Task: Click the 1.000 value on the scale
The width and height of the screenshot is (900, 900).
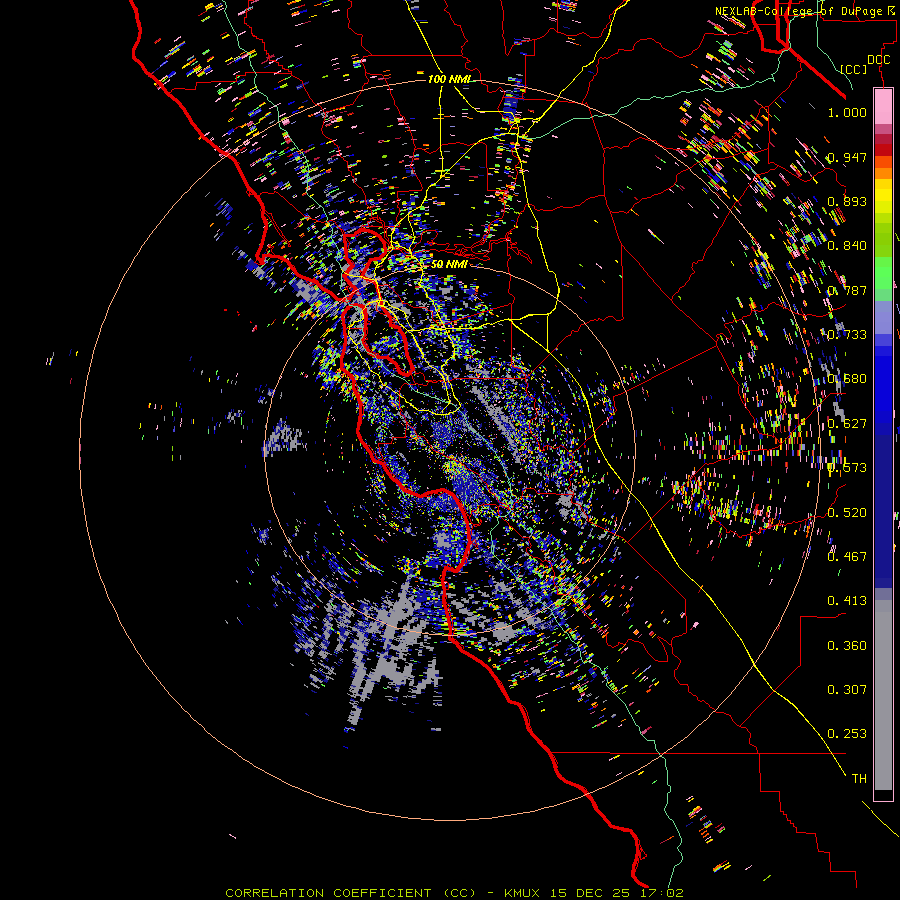Action: [x=847, y=112]
